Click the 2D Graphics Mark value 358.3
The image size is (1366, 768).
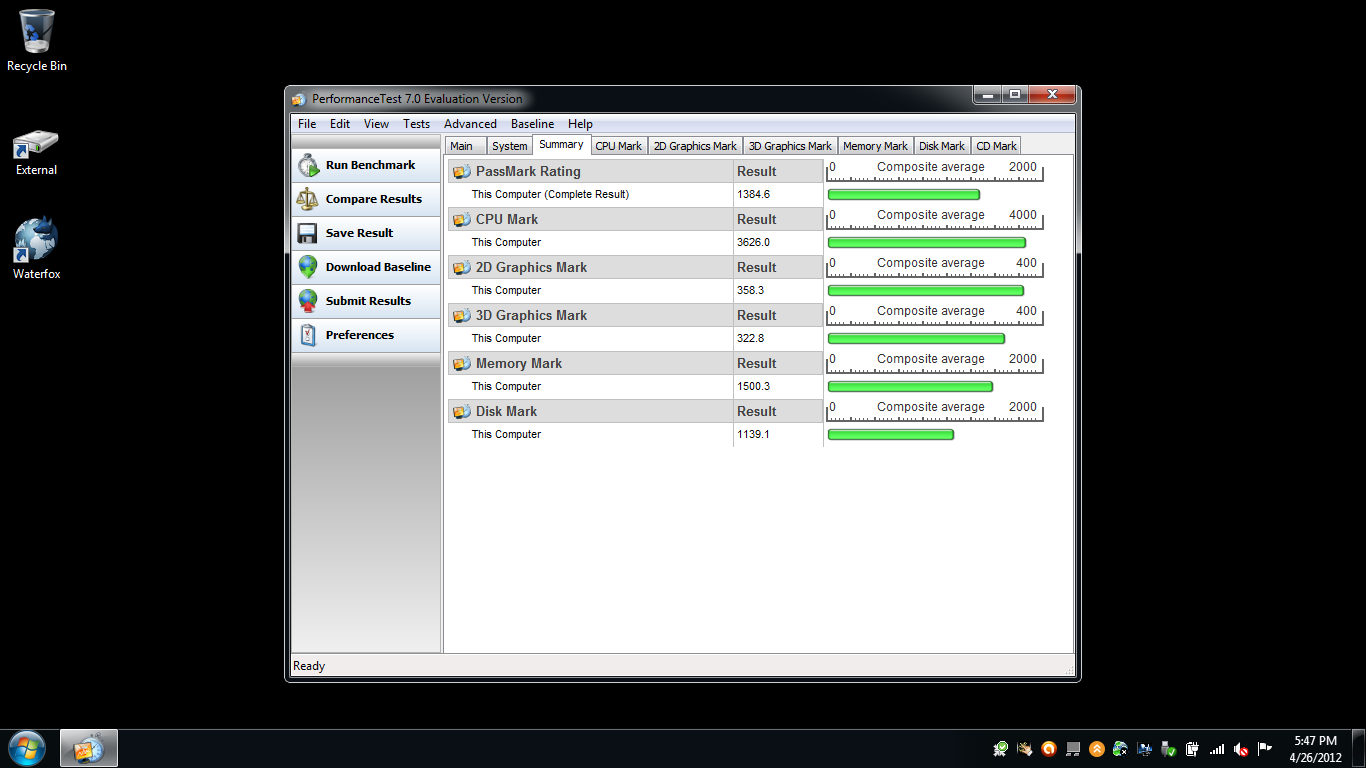(x=750, y=290)
